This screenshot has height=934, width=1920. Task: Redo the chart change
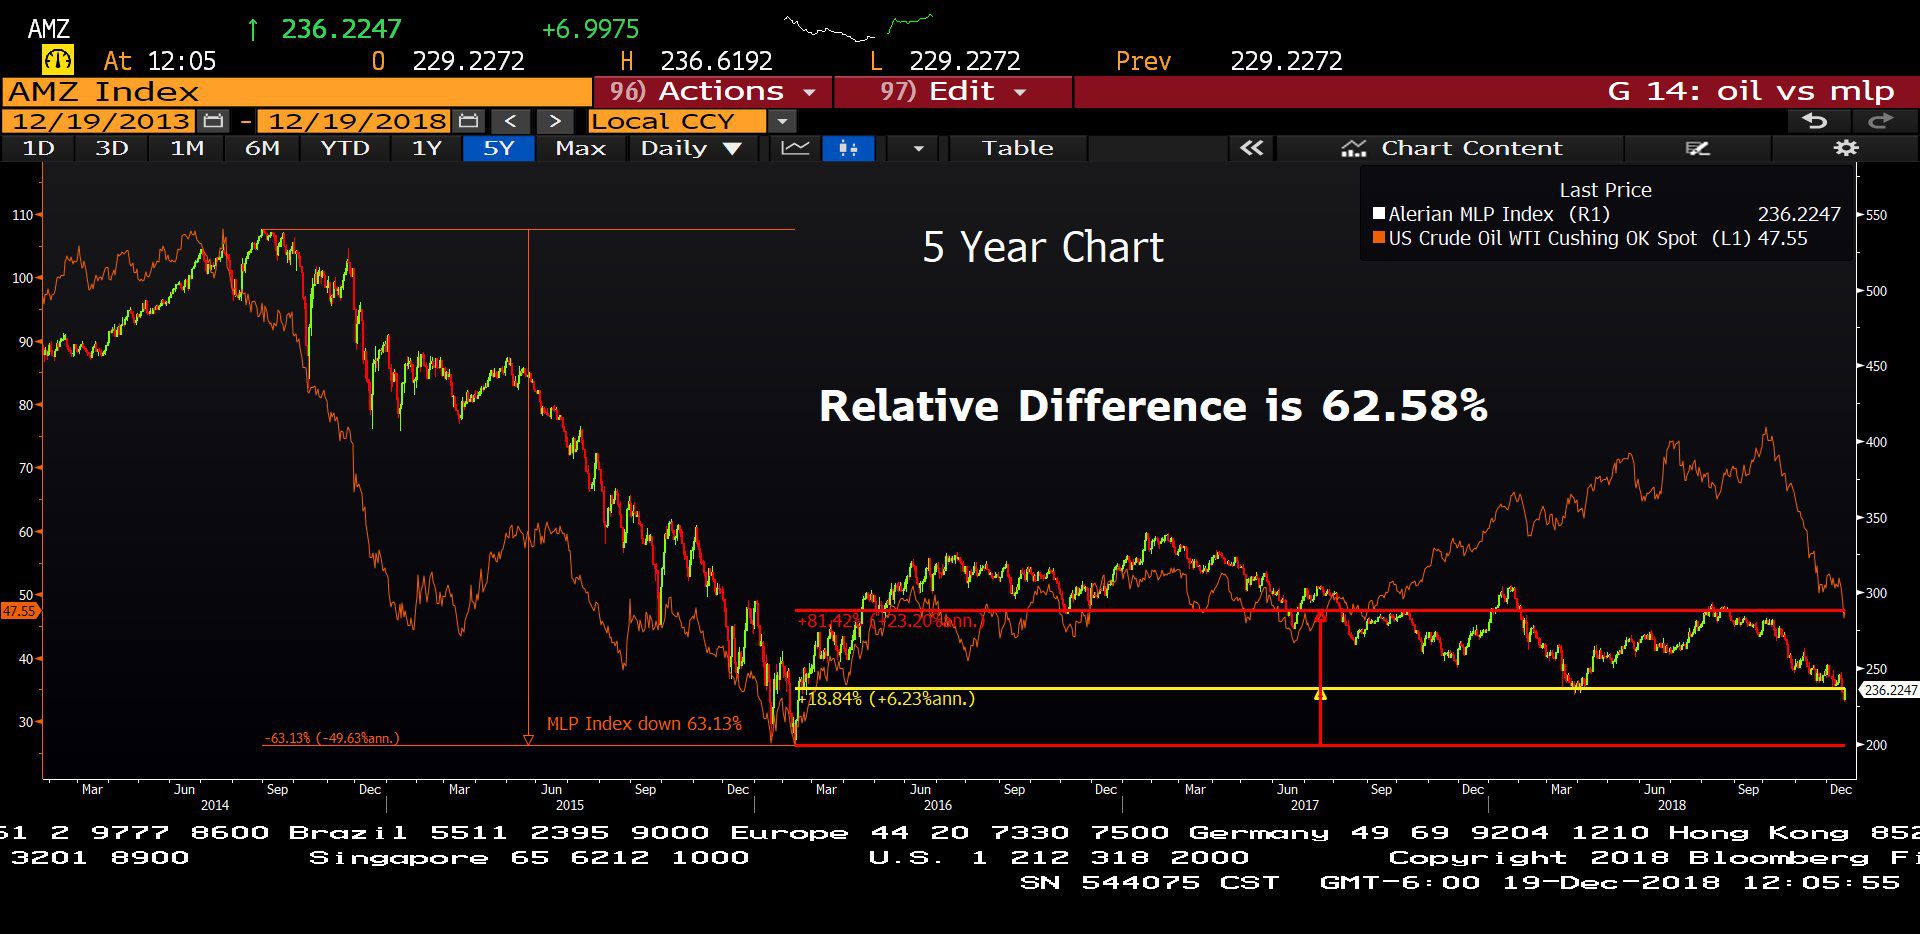[x=1881, y=121]
